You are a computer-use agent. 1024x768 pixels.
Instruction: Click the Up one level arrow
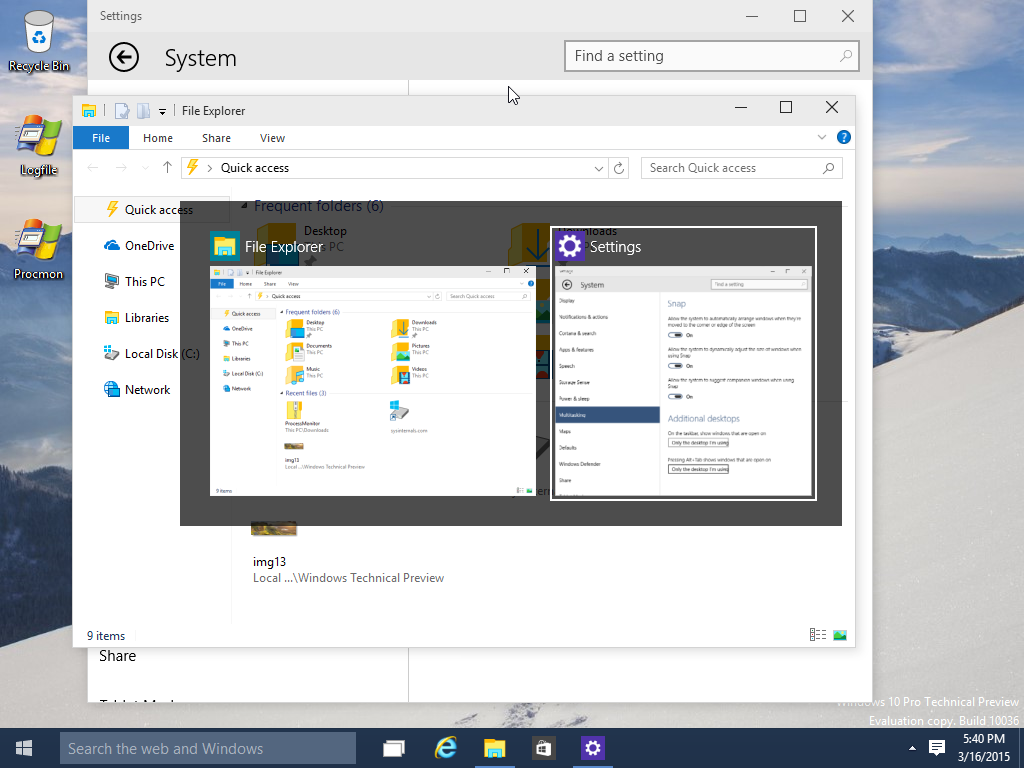click(x=167, y=168)
